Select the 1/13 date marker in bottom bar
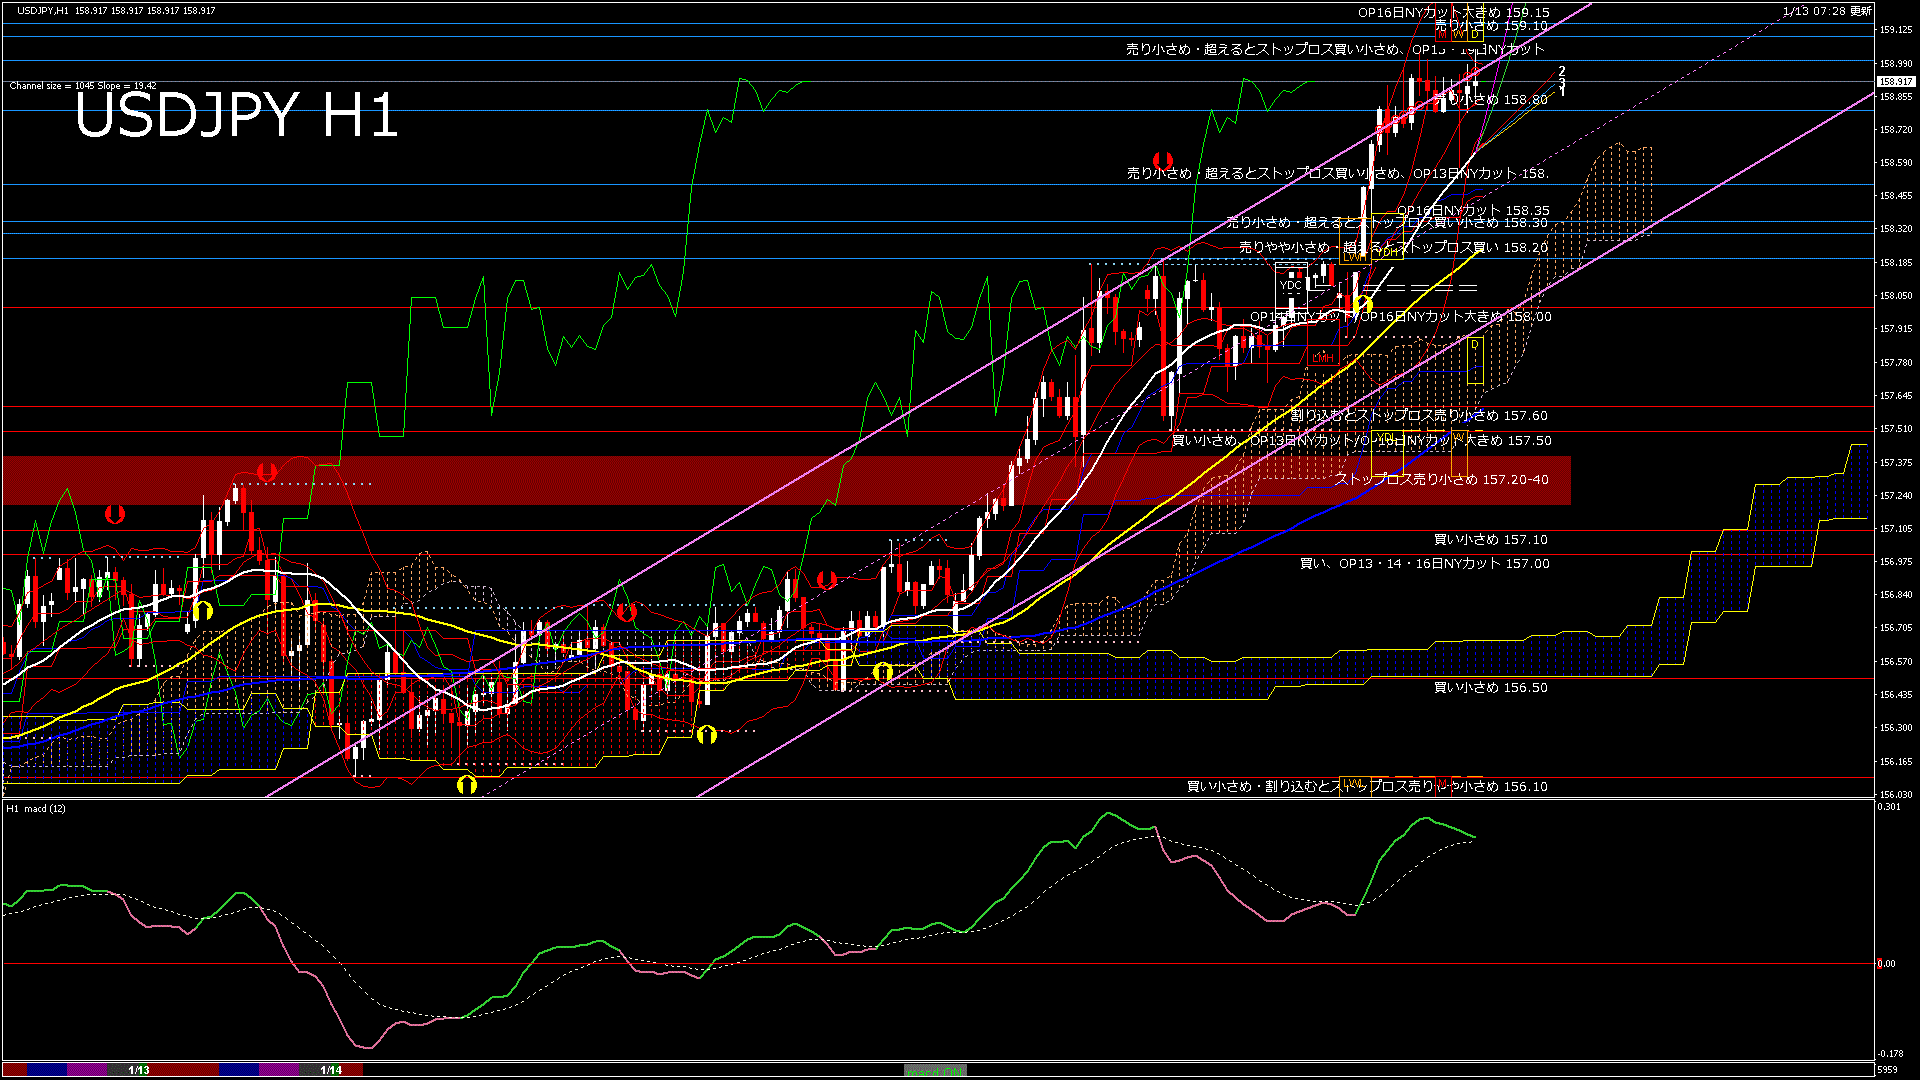 [x=139, y=1070]
